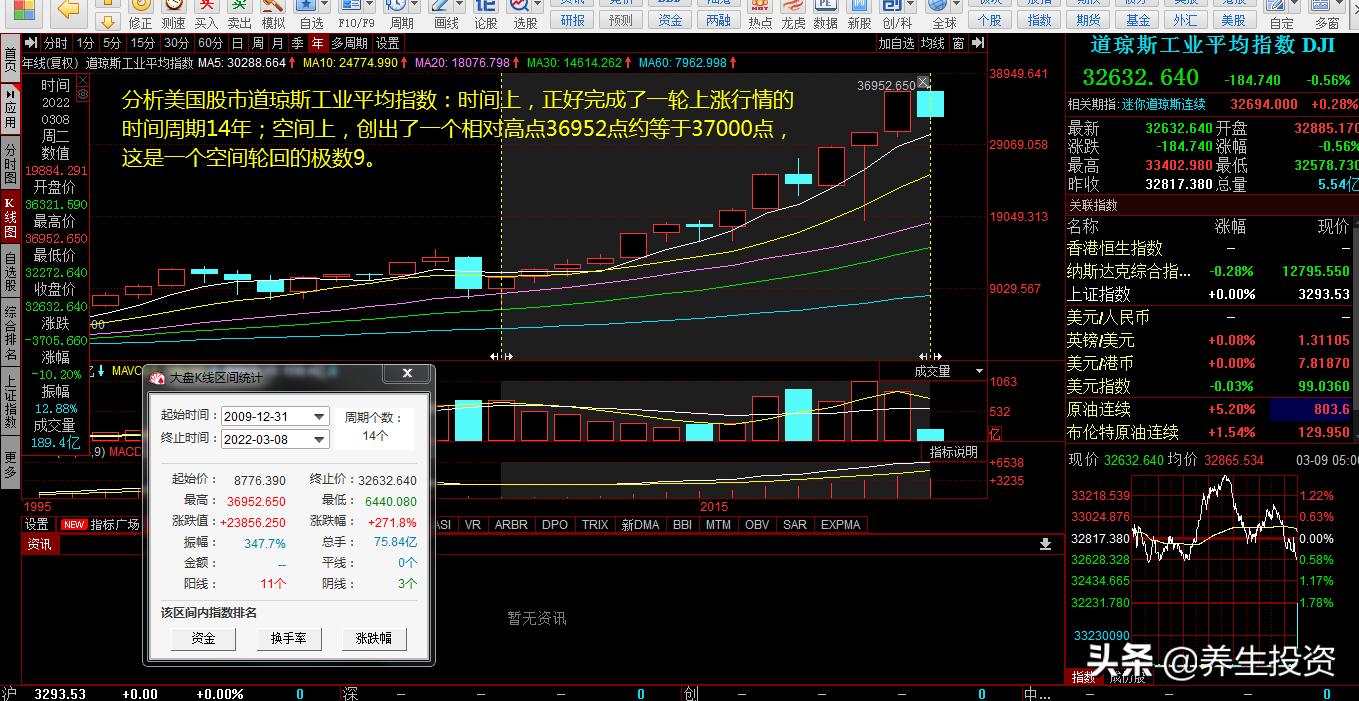Open the K线图 side tab

pyautogui.click(x=10, y=216)
